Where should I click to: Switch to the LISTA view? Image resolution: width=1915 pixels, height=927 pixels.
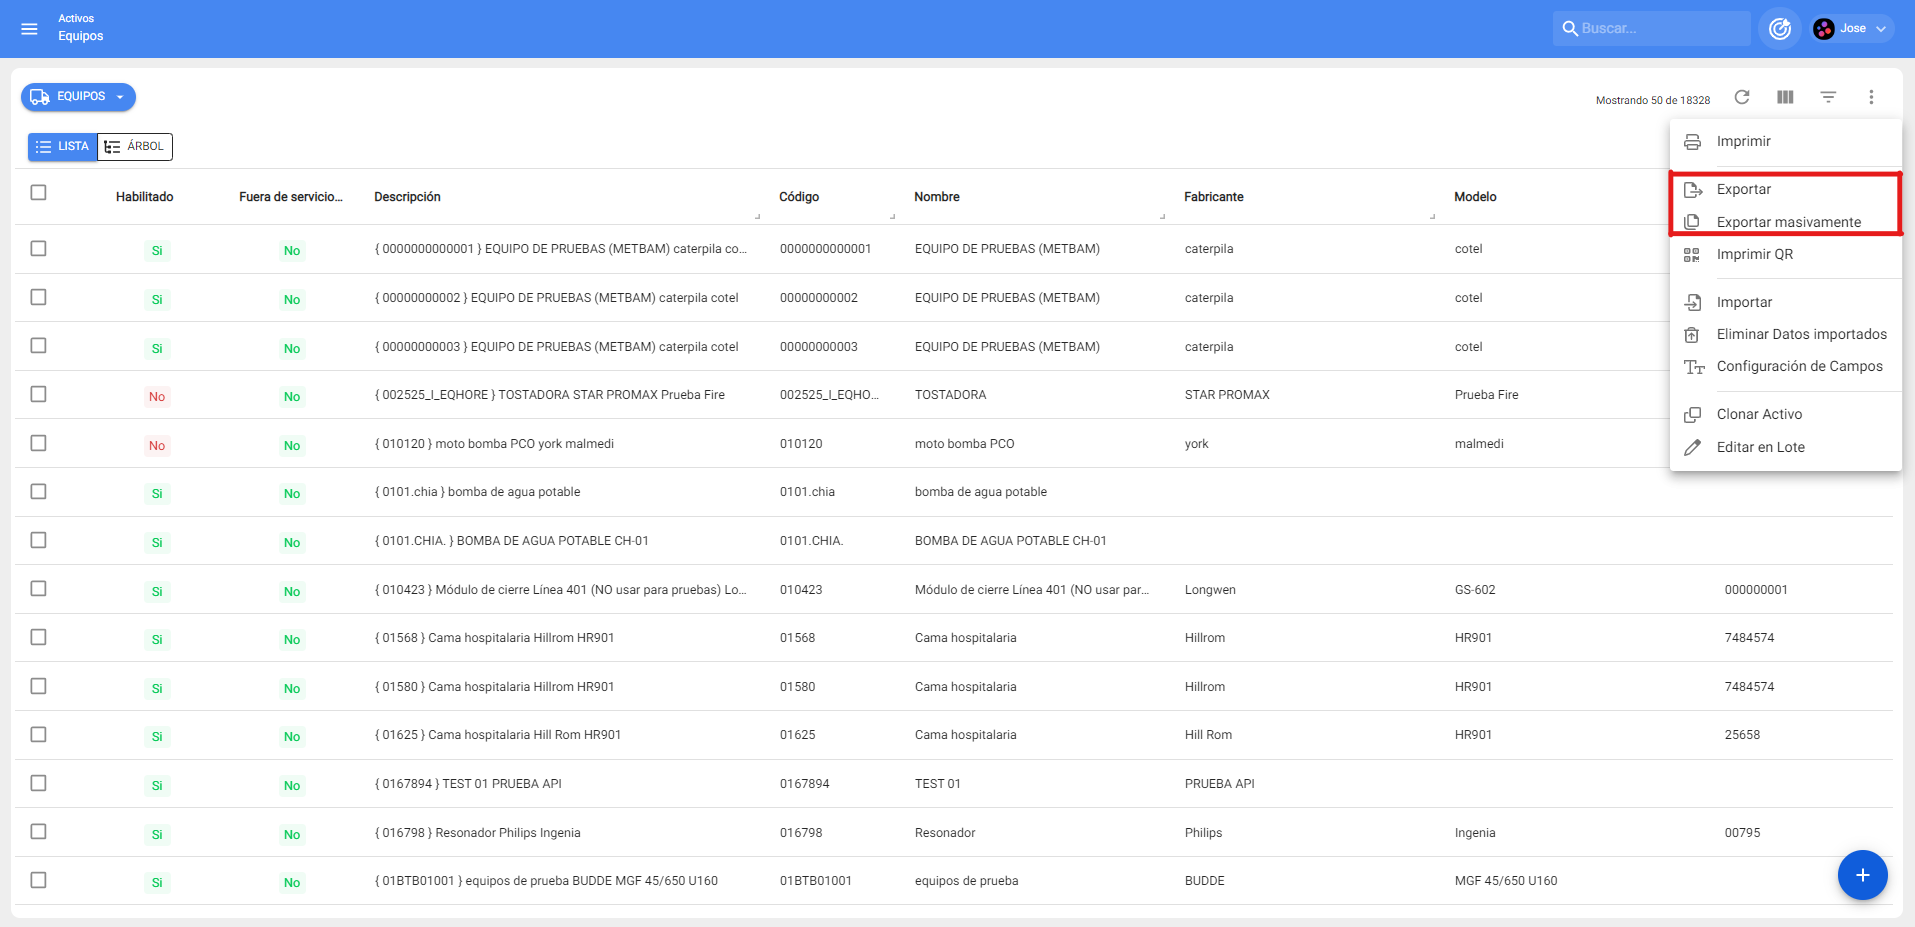pos(62,147)
